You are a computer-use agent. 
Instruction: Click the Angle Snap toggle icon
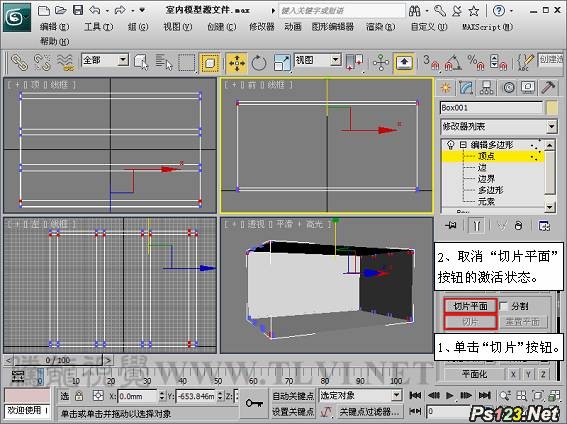(452, 62)
